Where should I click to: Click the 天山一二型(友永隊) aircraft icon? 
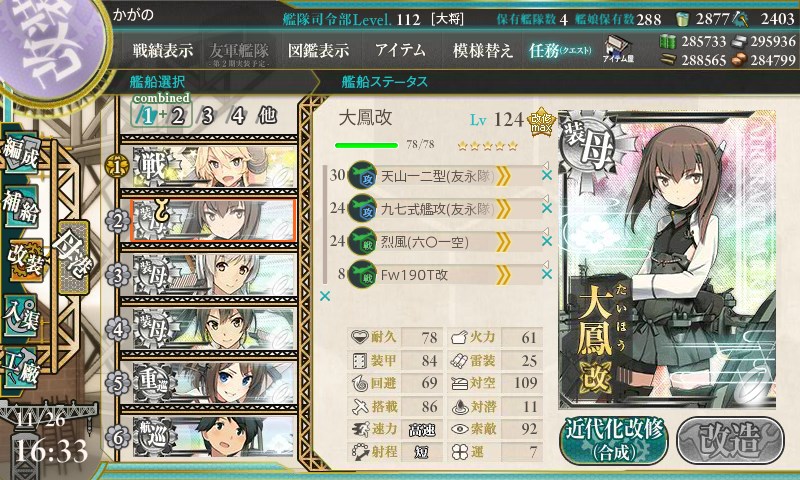pos(362,176)
